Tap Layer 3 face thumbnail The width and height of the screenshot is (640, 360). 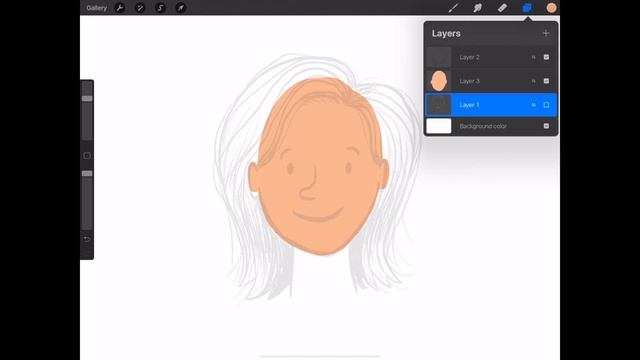[x=439, y=81]
